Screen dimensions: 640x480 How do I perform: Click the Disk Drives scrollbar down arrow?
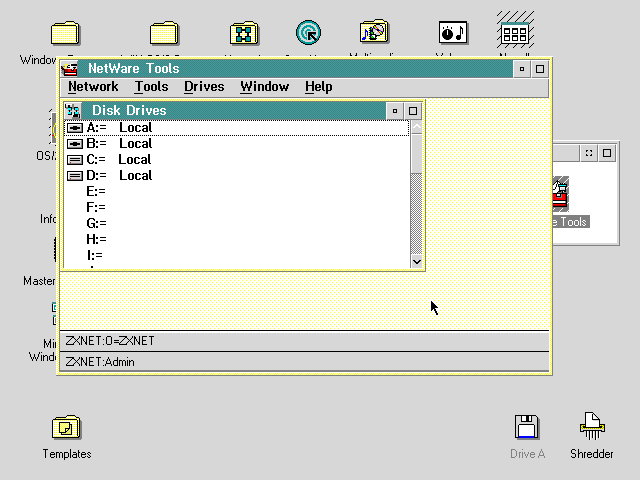pos(417,262)
